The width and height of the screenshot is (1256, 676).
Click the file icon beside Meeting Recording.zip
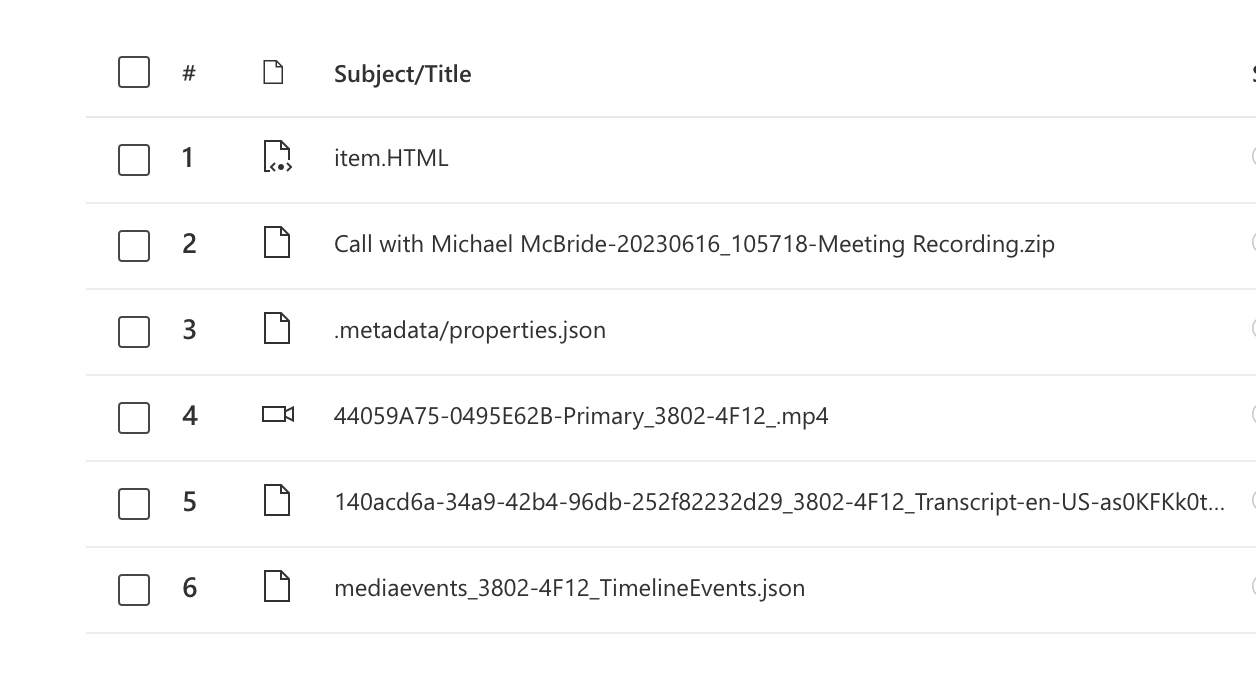tap(277, 243)
